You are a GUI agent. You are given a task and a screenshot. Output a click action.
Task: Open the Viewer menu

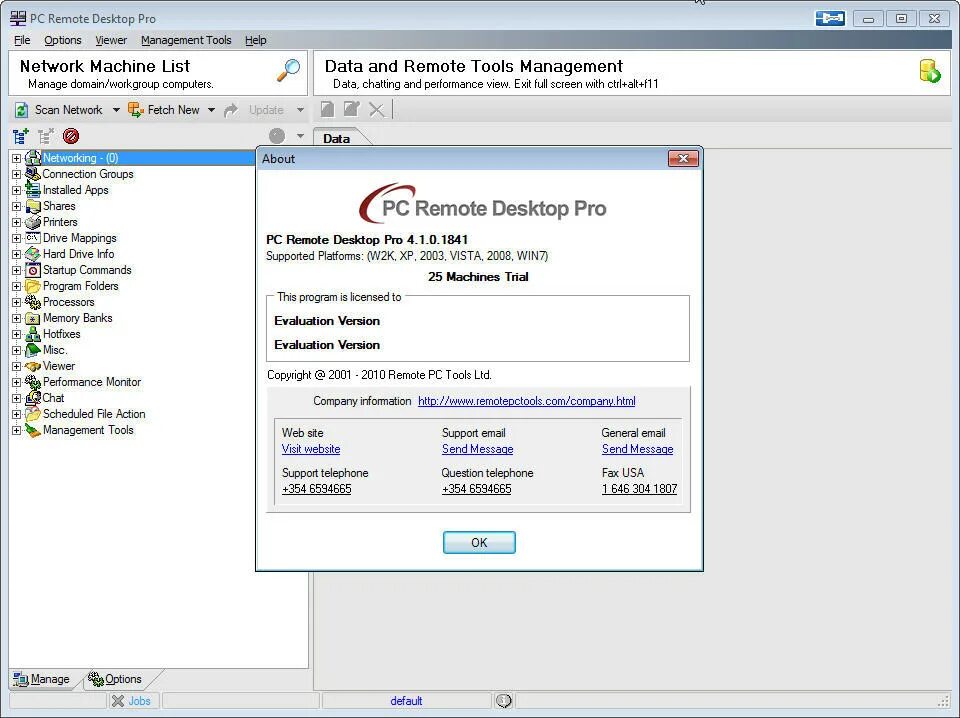pyautogui.click(x=111, y=40)
